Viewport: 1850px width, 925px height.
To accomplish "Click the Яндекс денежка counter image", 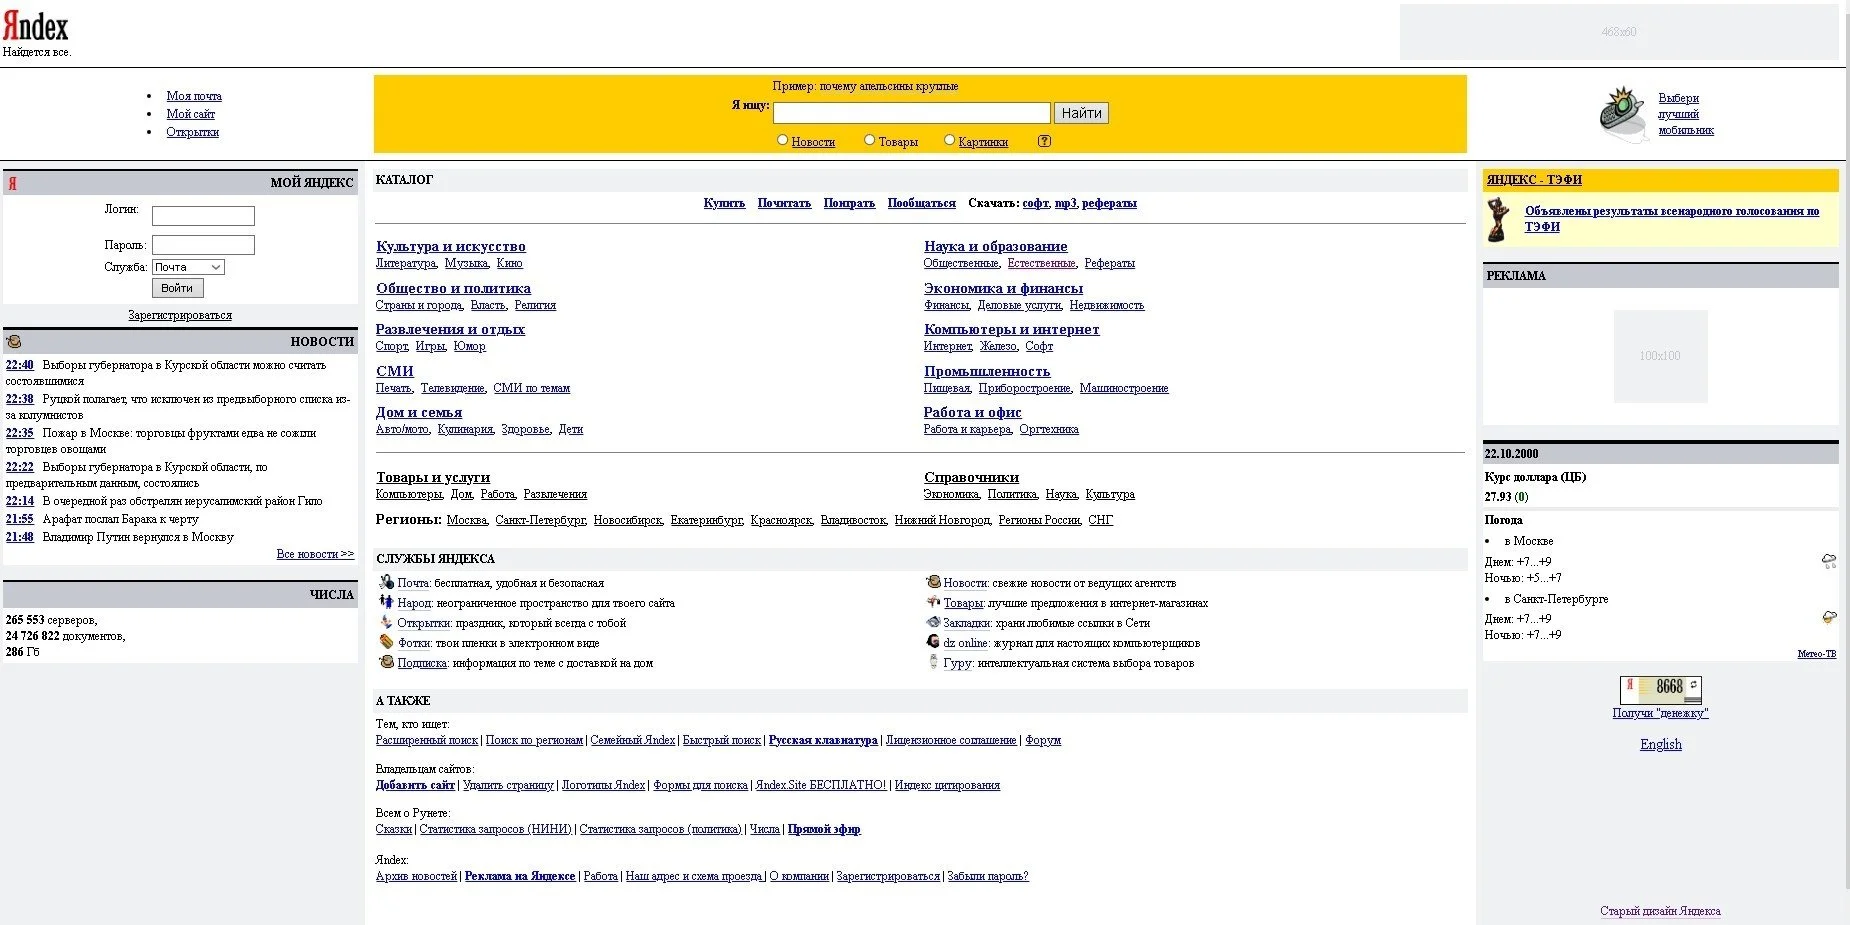I will (1660, 690).
